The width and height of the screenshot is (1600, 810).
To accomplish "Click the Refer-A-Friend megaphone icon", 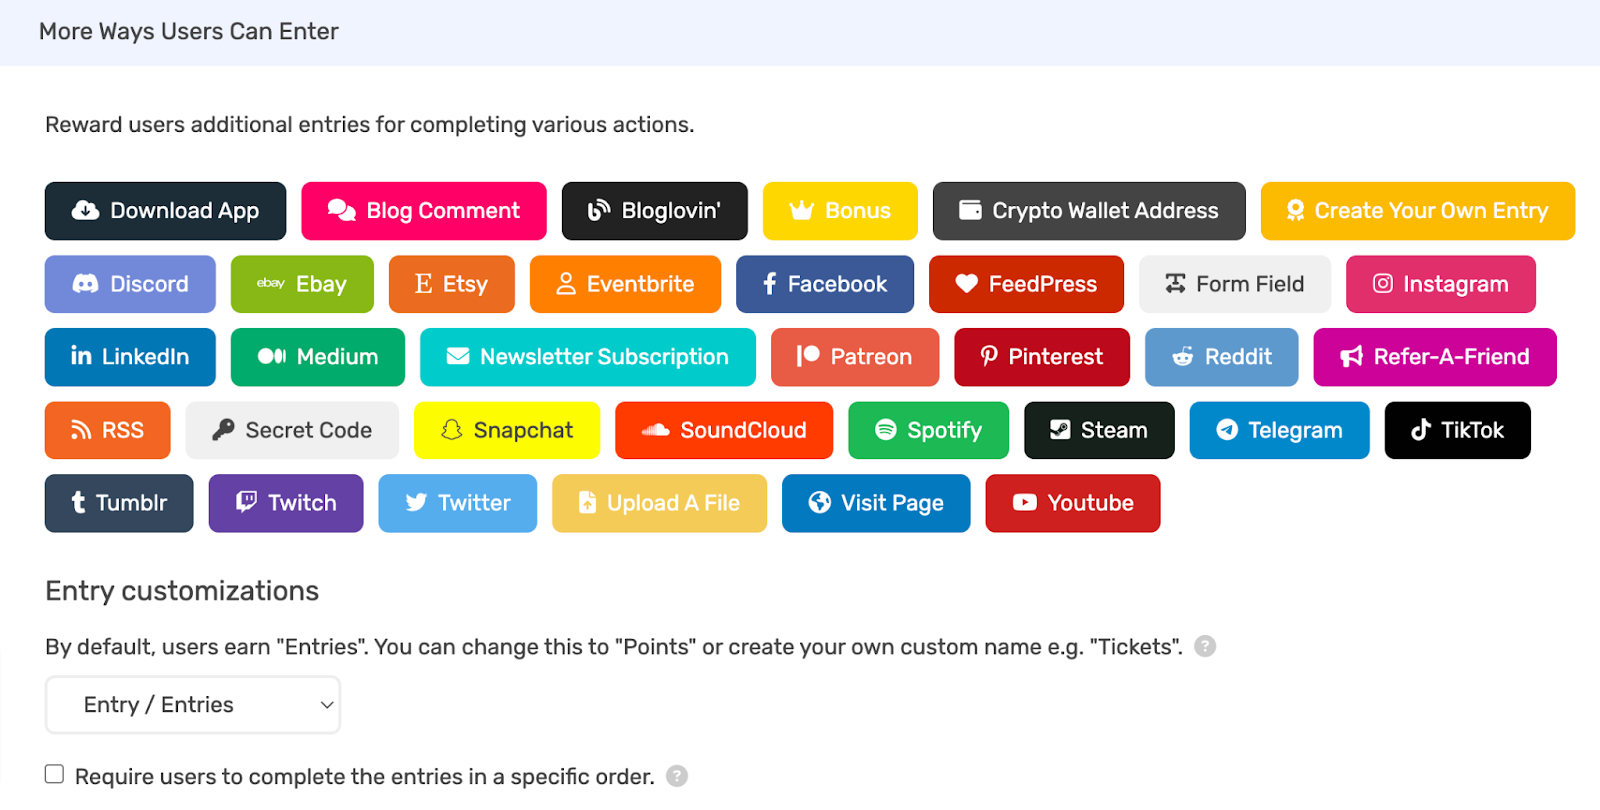I will point(1352,357).
